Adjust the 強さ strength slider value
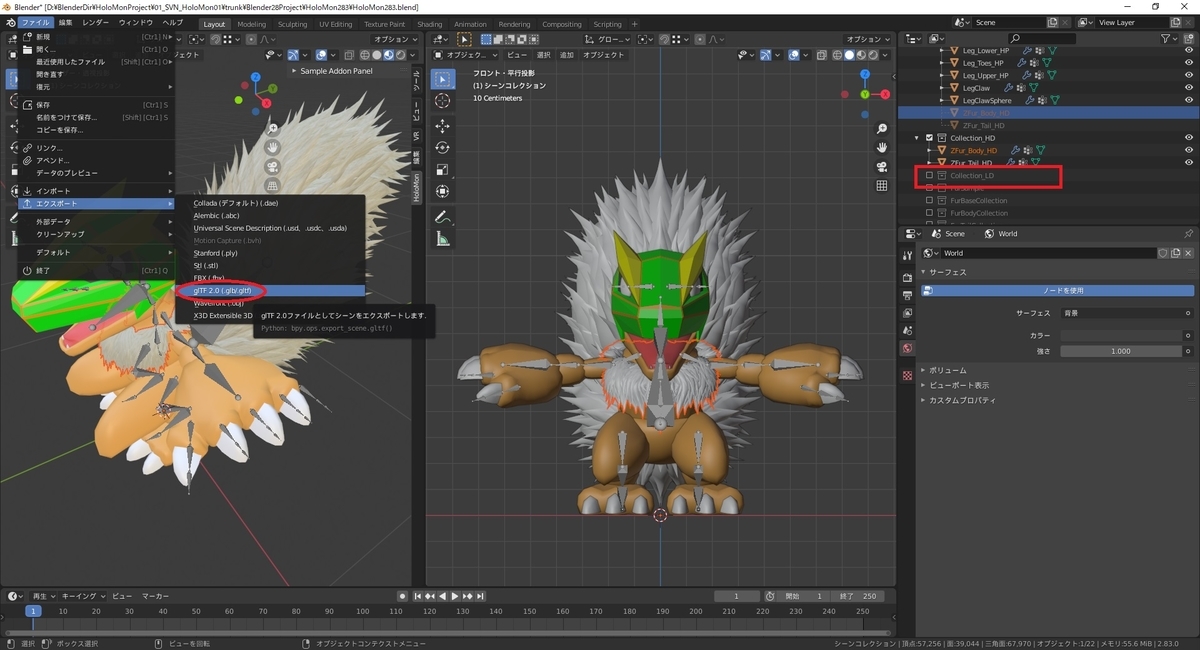The width and height of the screenshot is (1200, 650). click(1120, 352)
